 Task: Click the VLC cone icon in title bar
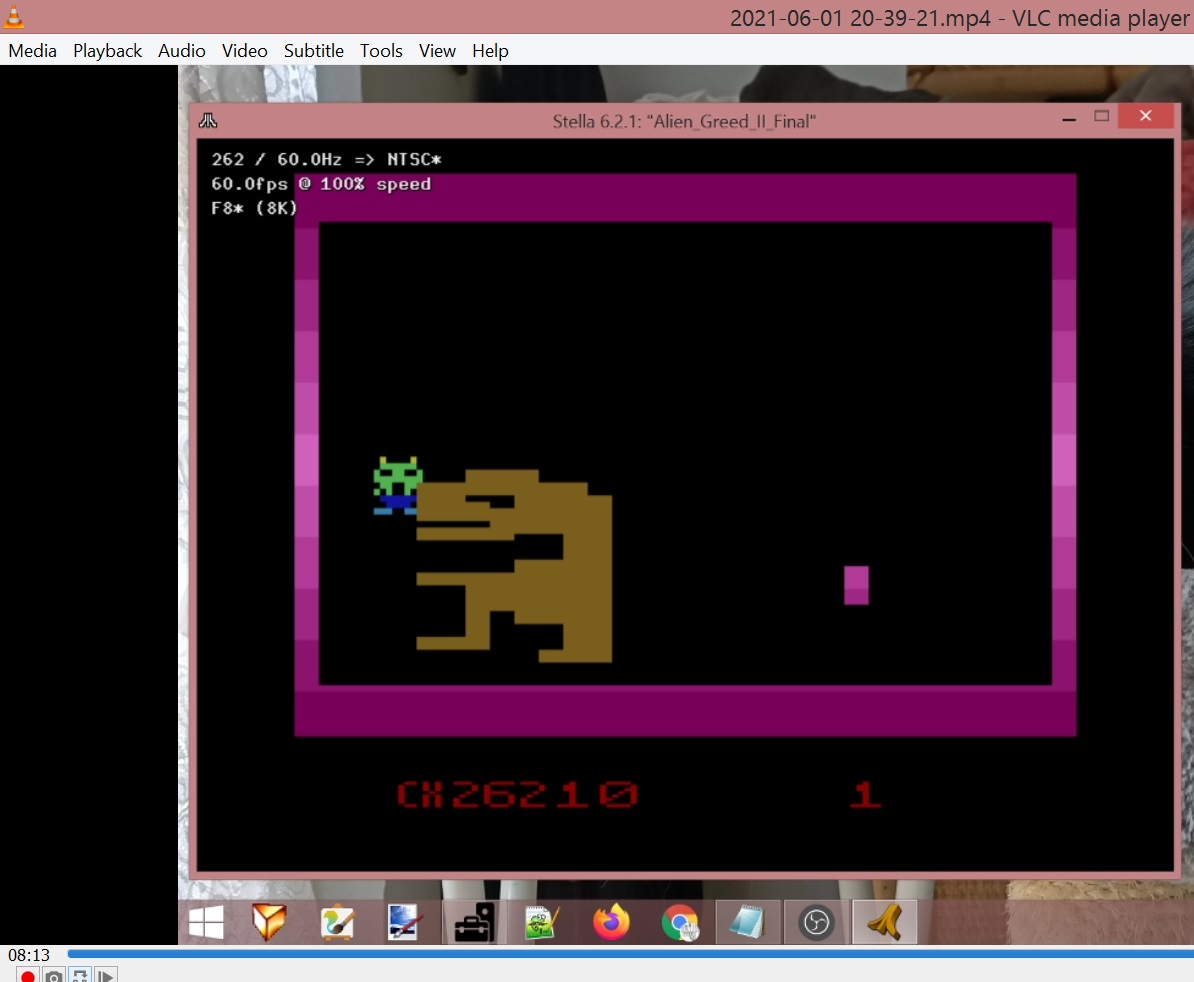(14, 17)
